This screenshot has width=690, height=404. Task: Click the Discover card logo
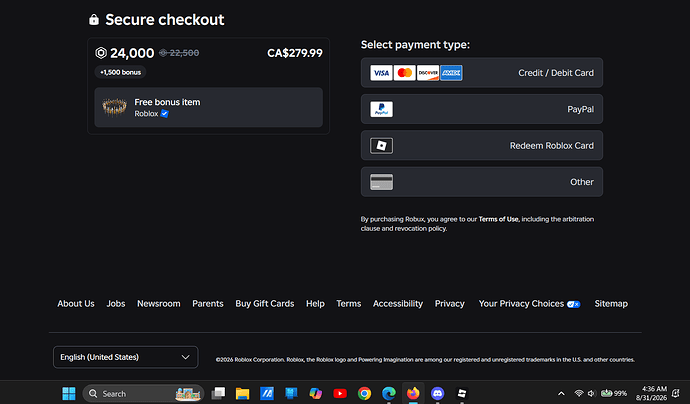click(x=428, y=73)
